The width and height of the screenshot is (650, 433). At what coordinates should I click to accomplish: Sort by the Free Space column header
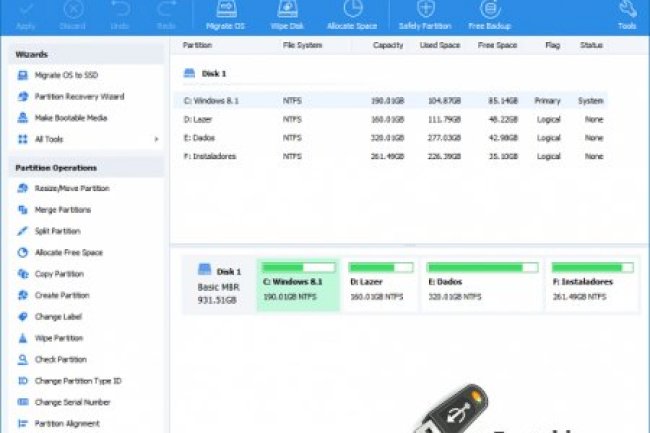tap(496, 45)
